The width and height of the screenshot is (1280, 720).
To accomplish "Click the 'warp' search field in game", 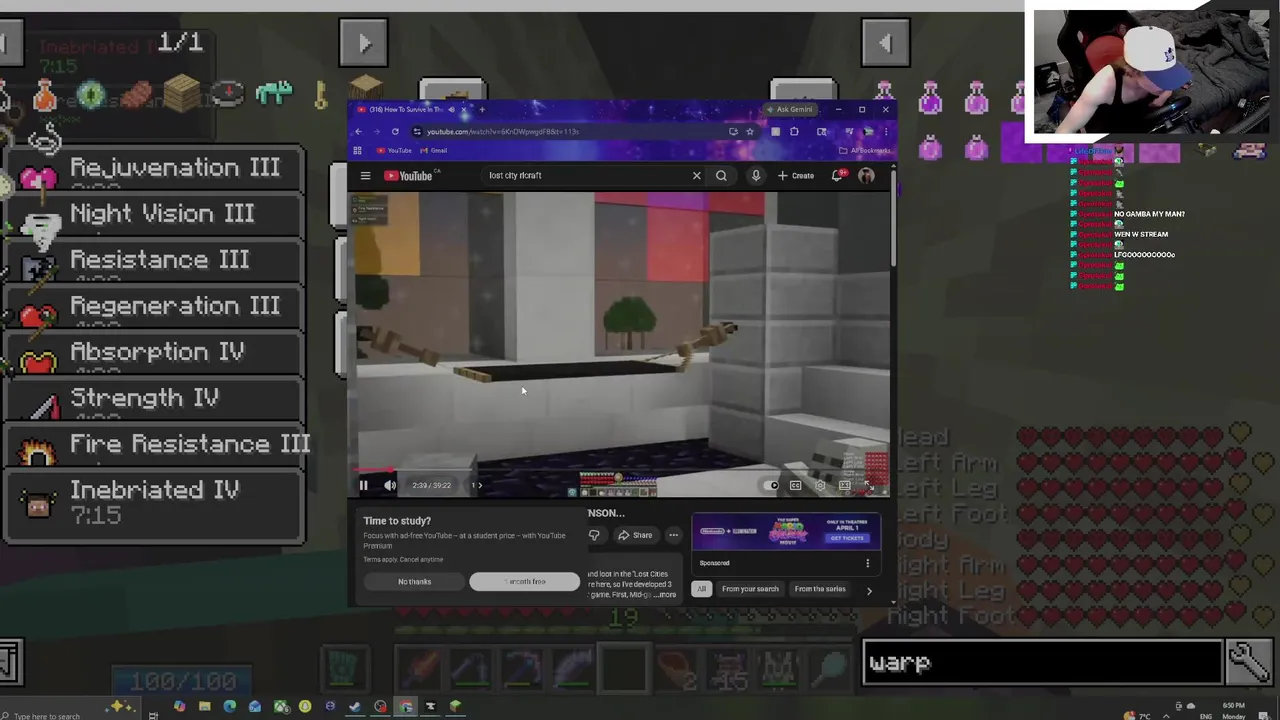I will (1043, 663).
